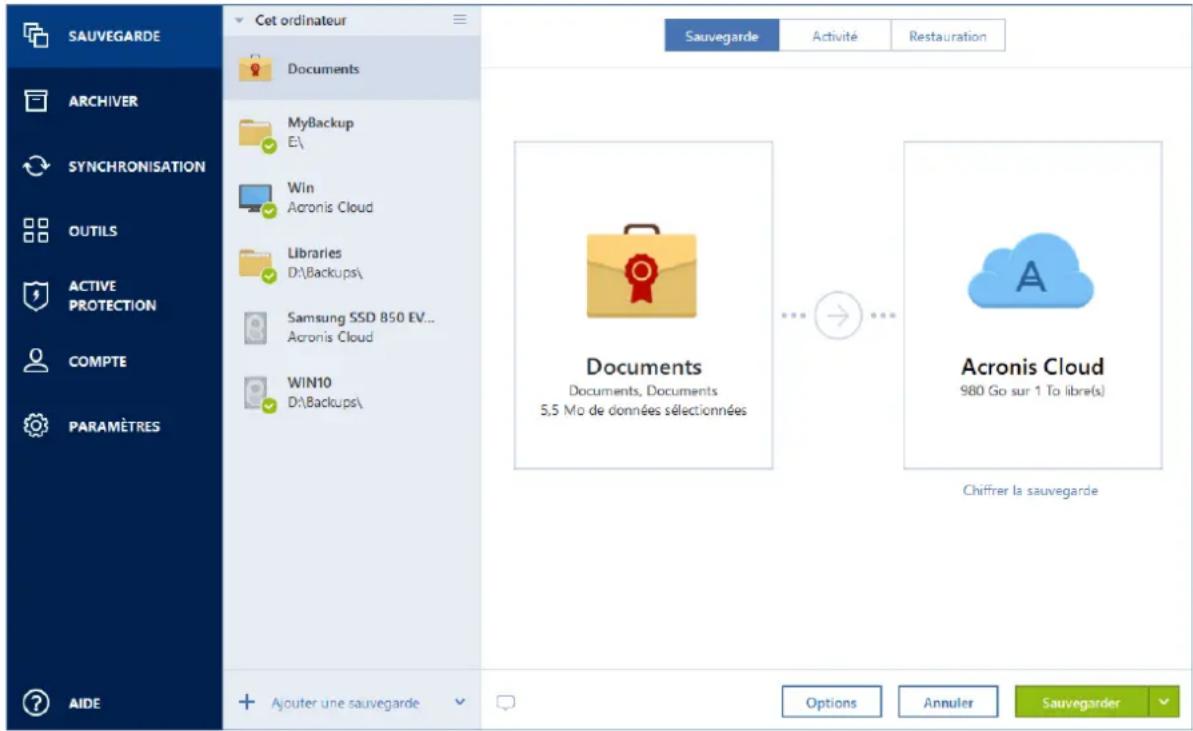Select the Documents source card title

coord(644,367)
